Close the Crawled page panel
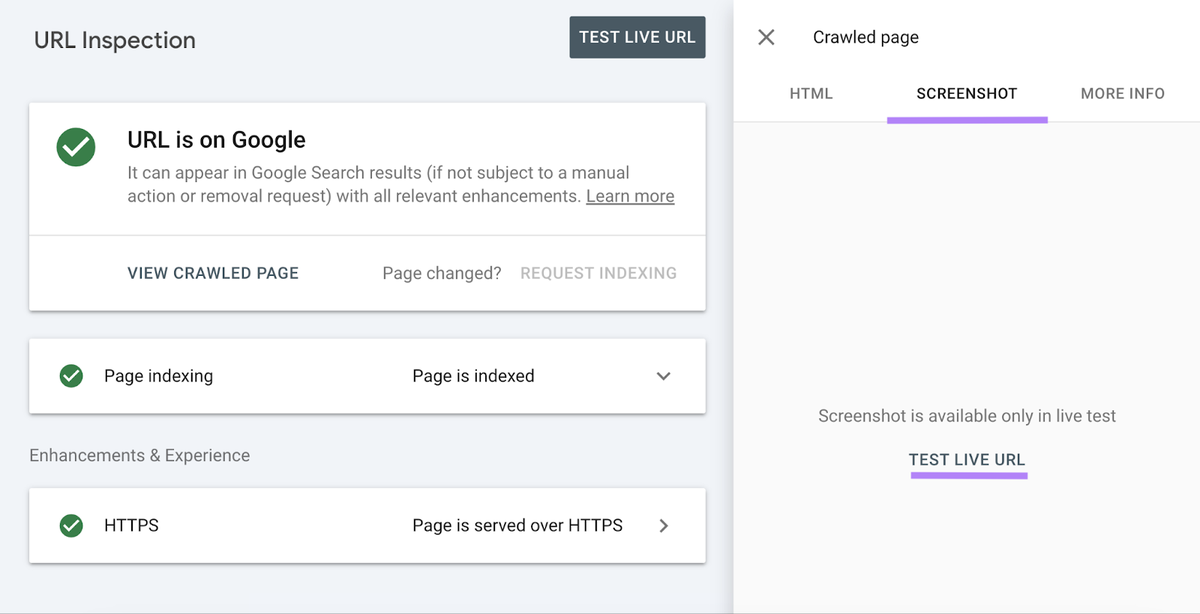1200x614 pixels. click(x=766, y=38)
